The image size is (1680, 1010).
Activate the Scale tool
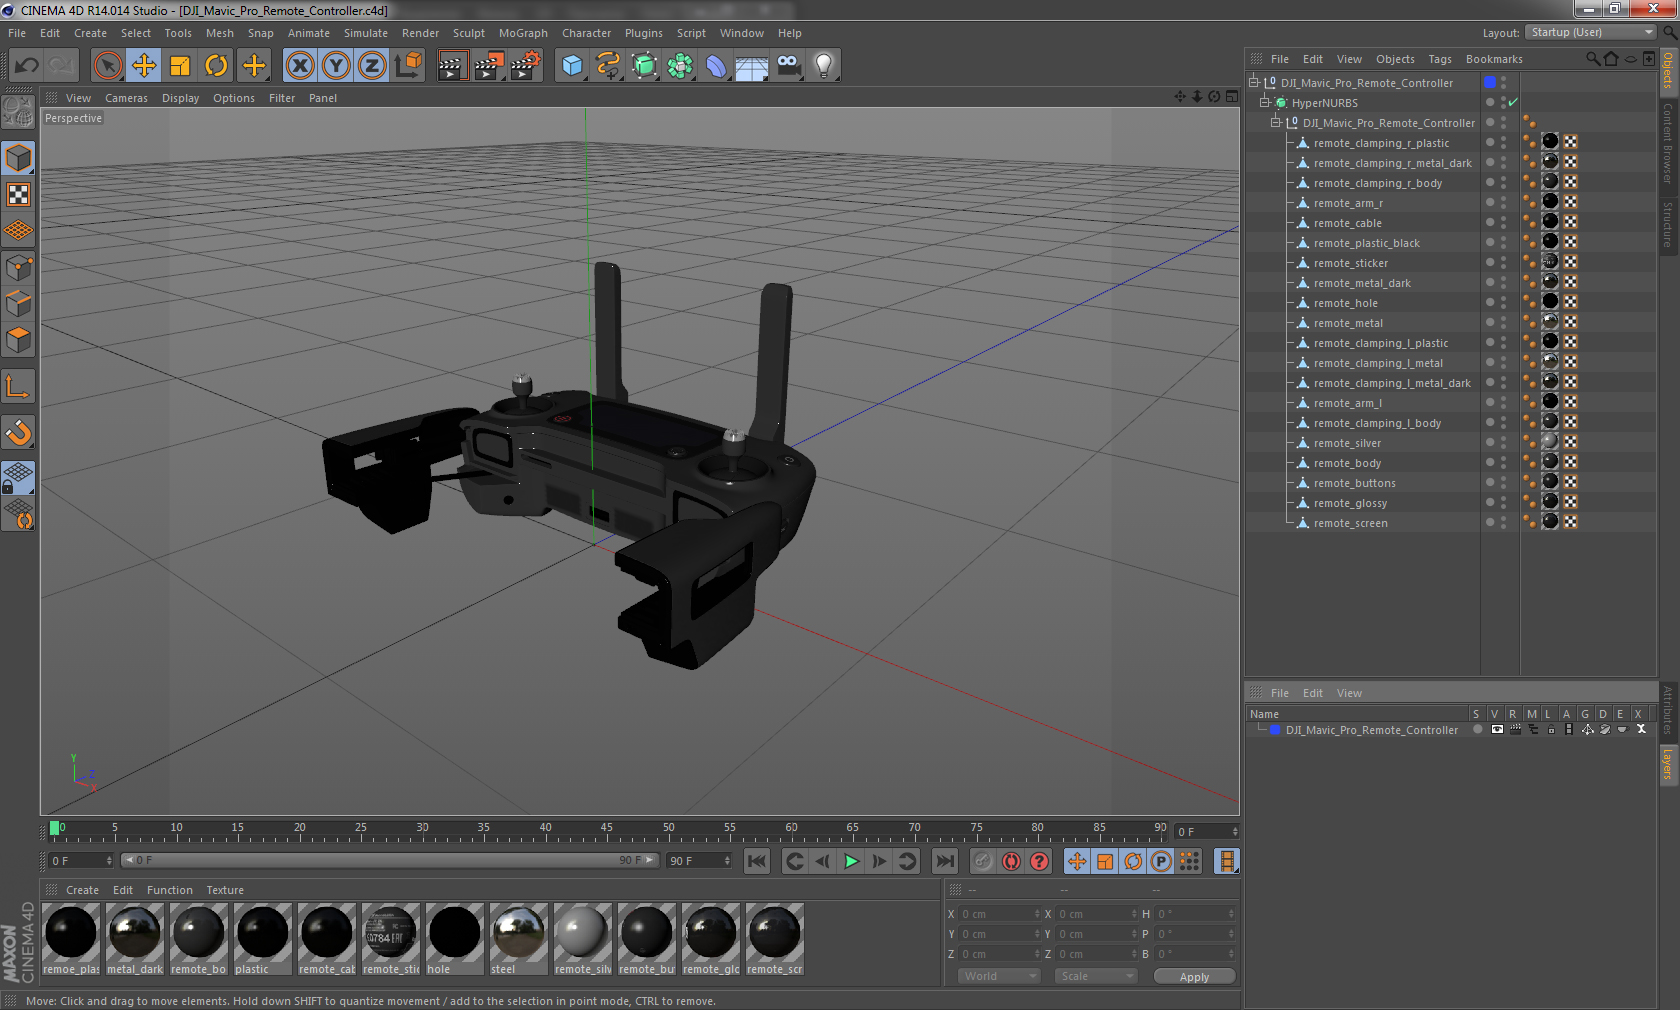pos(180,66)
